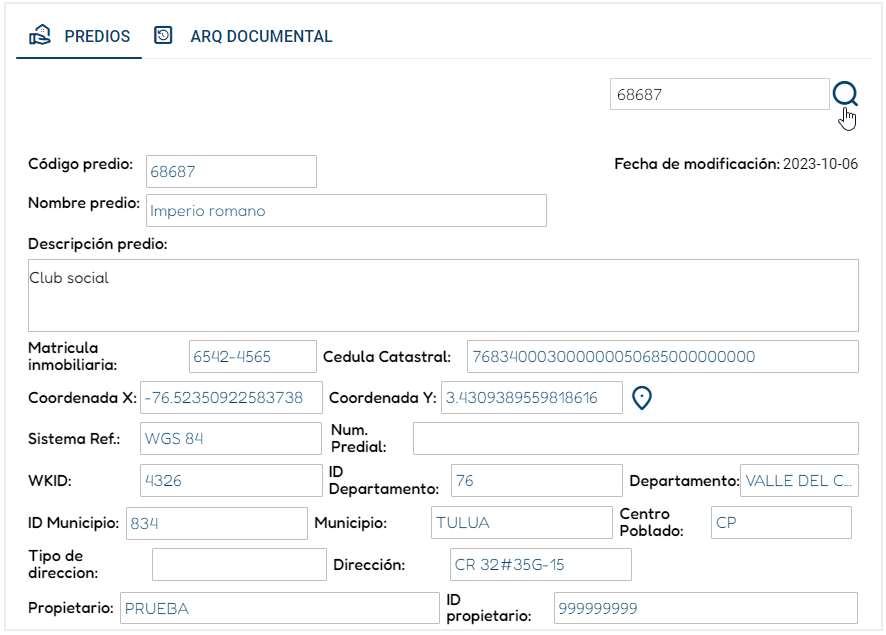The width and height of the screenshot is (886, 635).
Task: Select the Dirección field CR 32#35G-15
Action: (x=541, y=564)
